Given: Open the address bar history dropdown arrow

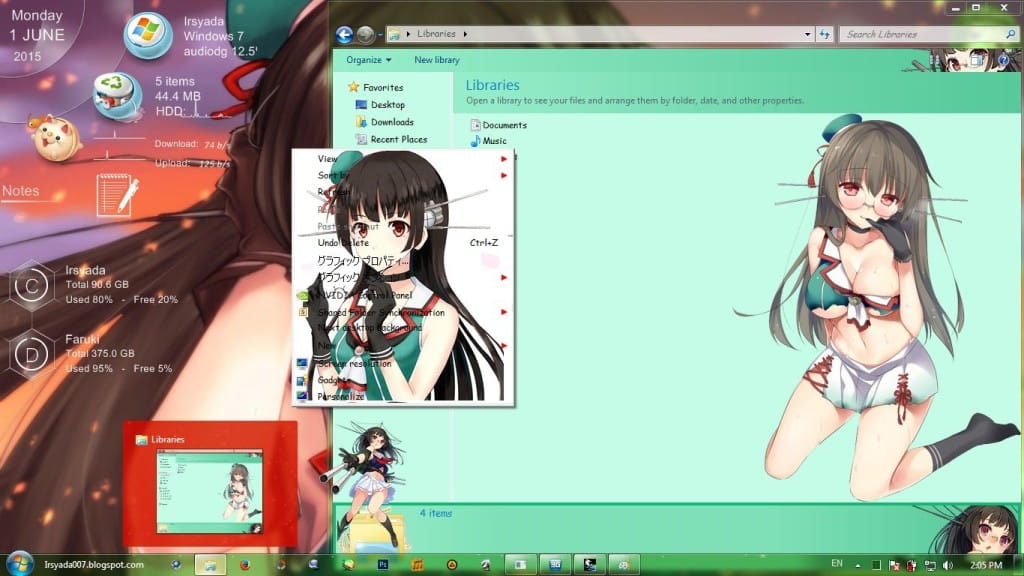Looking at the screenshot, I should tap(807, 34).
